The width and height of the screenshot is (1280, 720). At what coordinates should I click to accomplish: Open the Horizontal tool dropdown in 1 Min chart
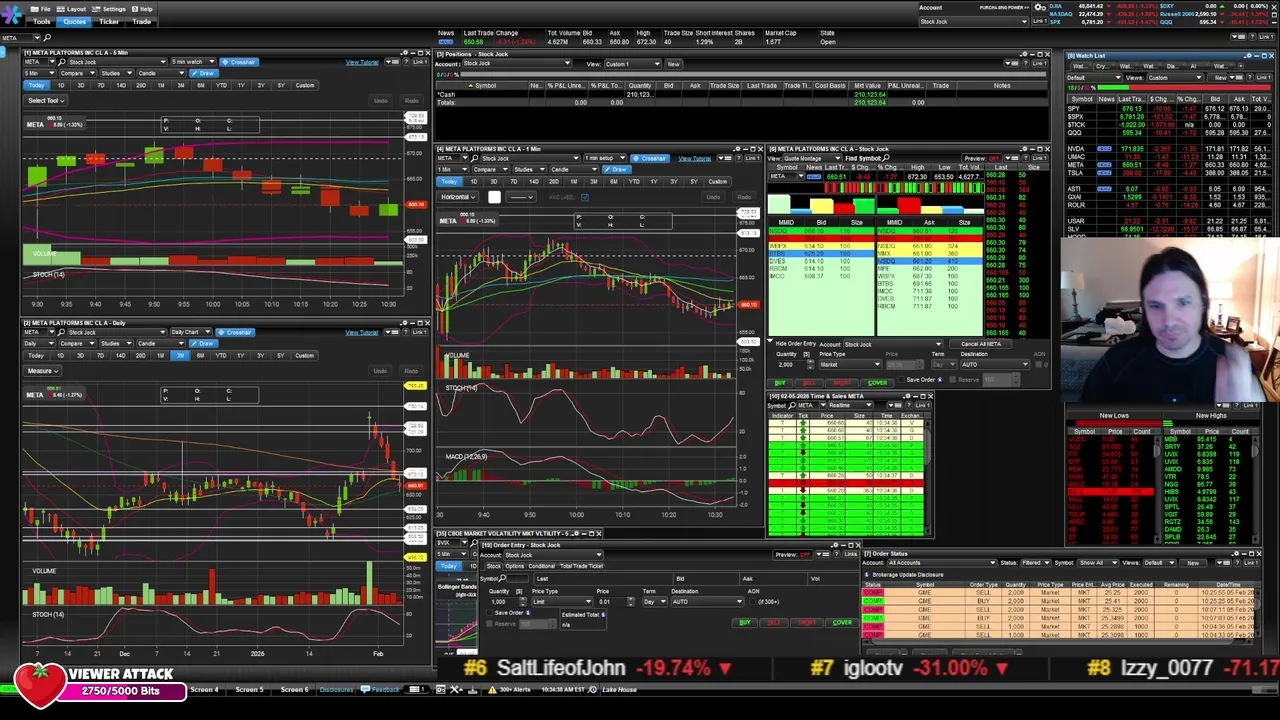458,197
